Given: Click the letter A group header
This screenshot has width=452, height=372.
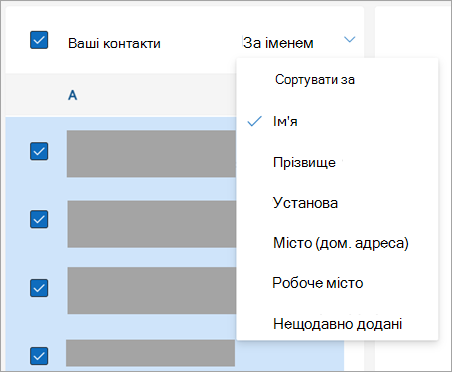Looking at the screenshot, I should click(x=73, y=95).
